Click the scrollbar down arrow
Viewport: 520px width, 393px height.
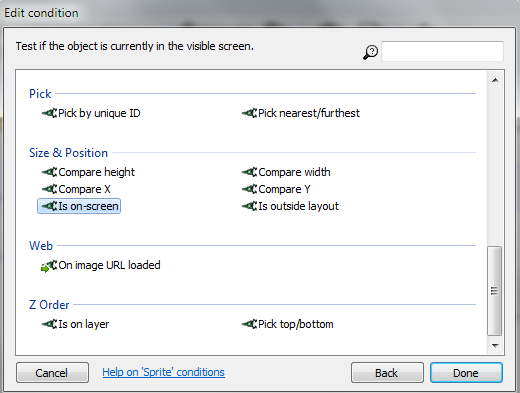[x=495, y=346]
